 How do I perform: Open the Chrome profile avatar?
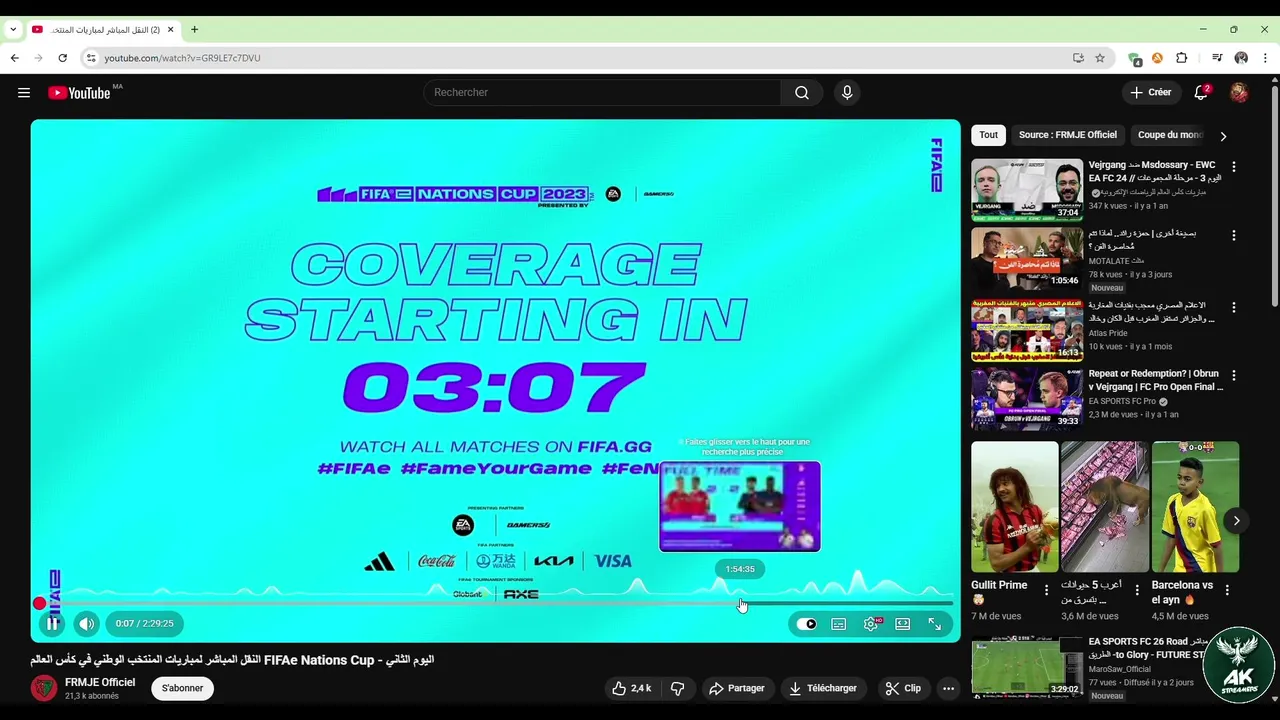(x=1241, y=58)
